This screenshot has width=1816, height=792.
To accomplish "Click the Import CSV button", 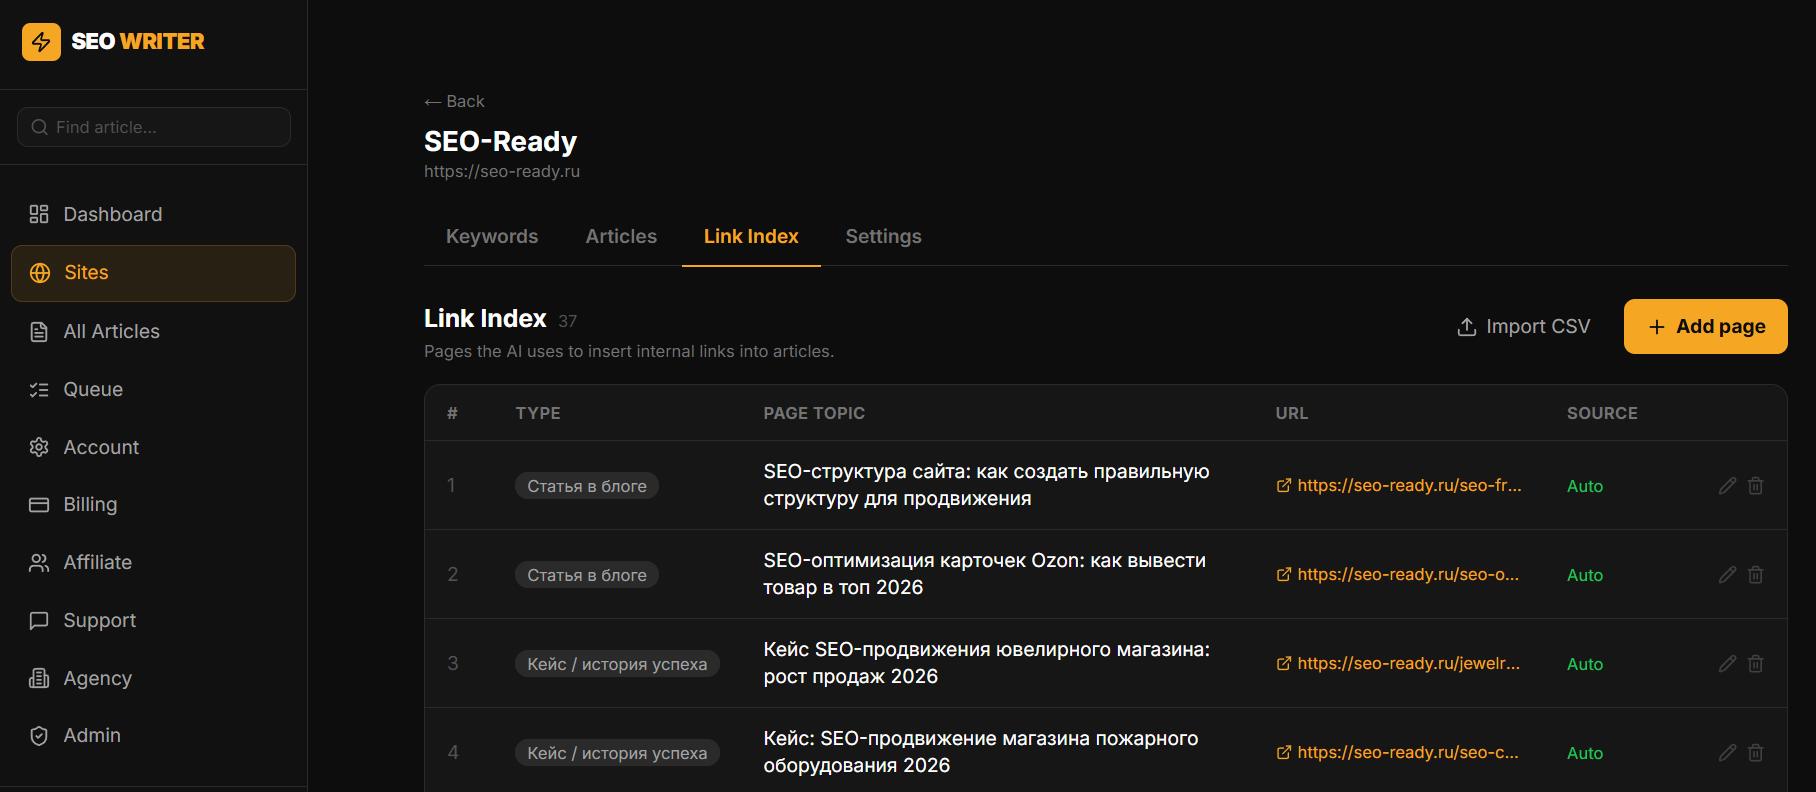I will coord(1523,327).
